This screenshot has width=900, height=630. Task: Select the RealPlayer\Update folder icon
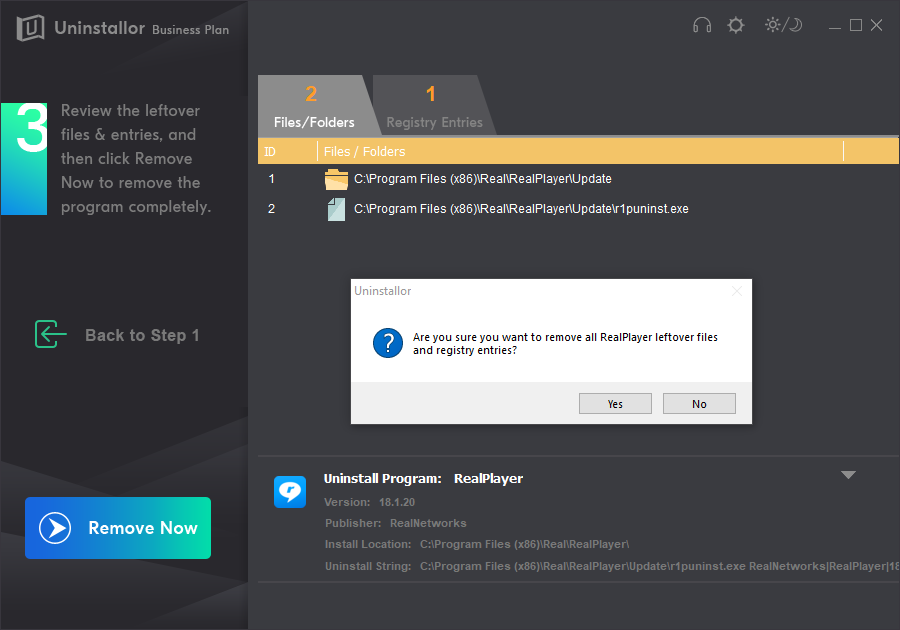(336, 179)
